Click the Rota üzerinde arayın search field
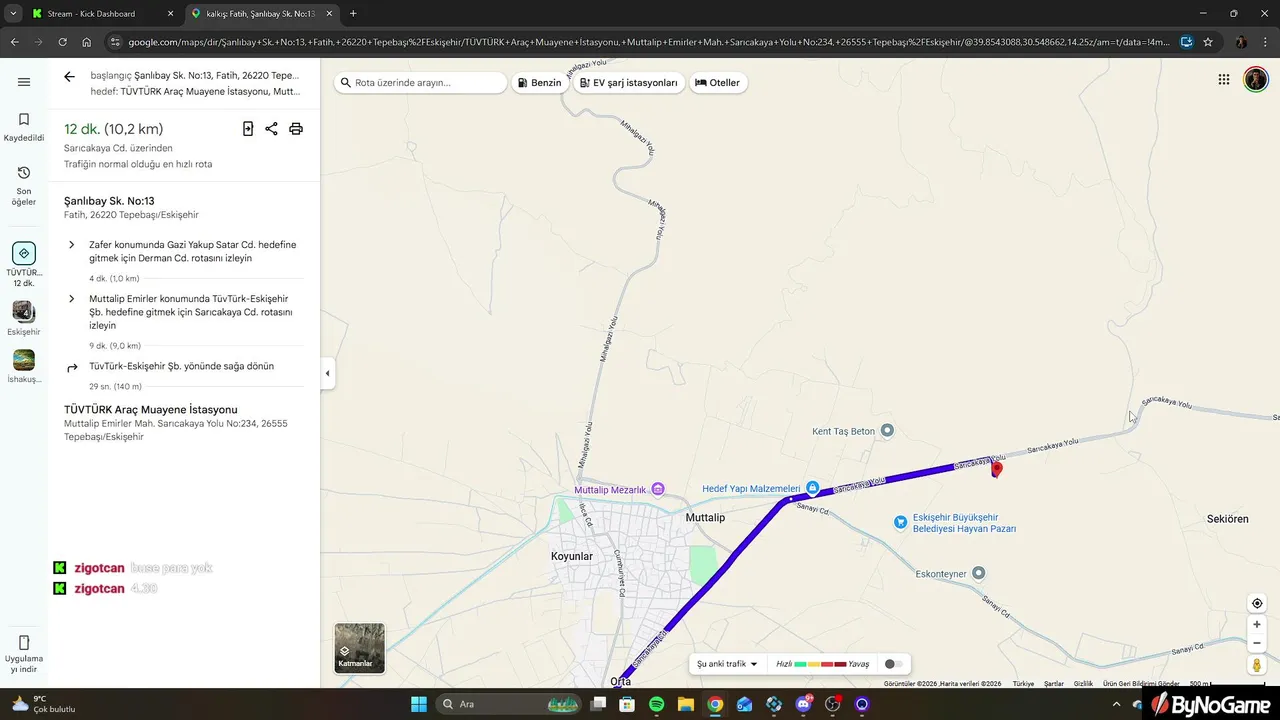This screenshot has width=1280, height=720. pos(420,82)
